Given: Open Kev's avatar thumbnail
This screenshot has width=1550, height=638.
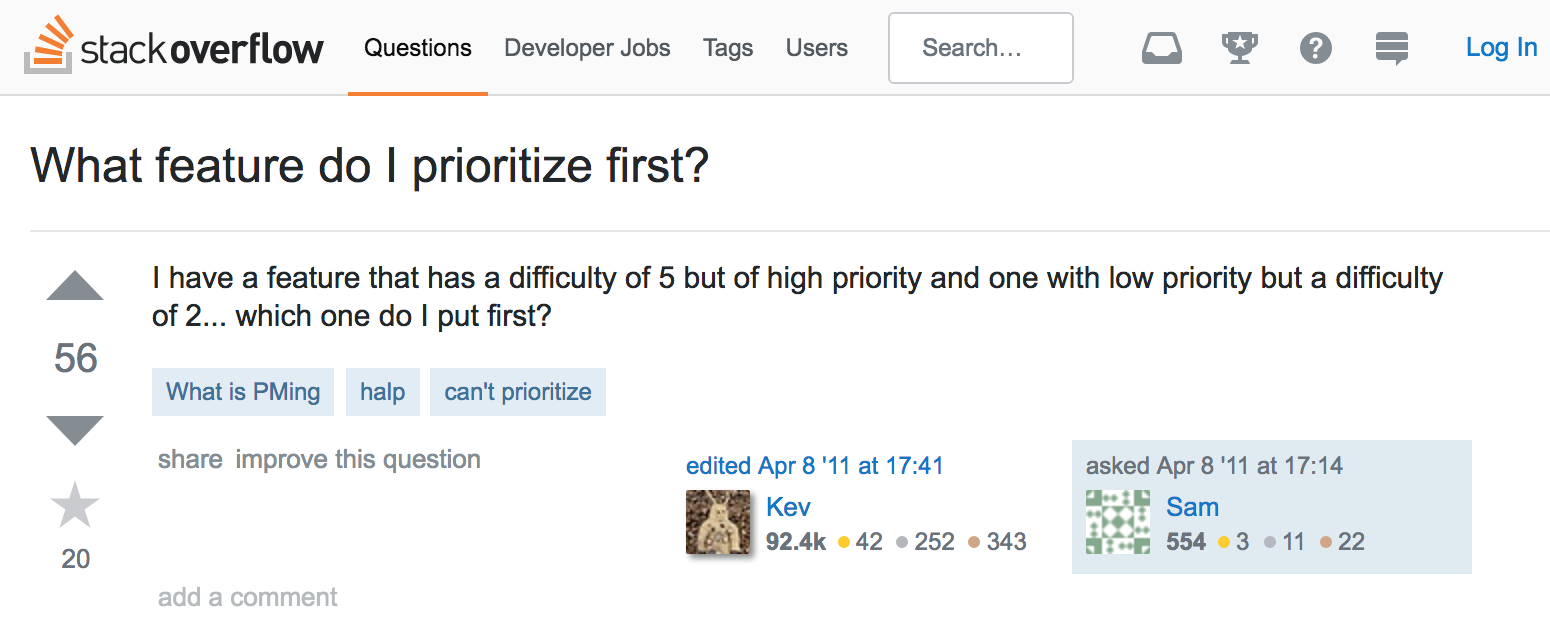Looking at the screenshot, I should [x=718, y=522].
